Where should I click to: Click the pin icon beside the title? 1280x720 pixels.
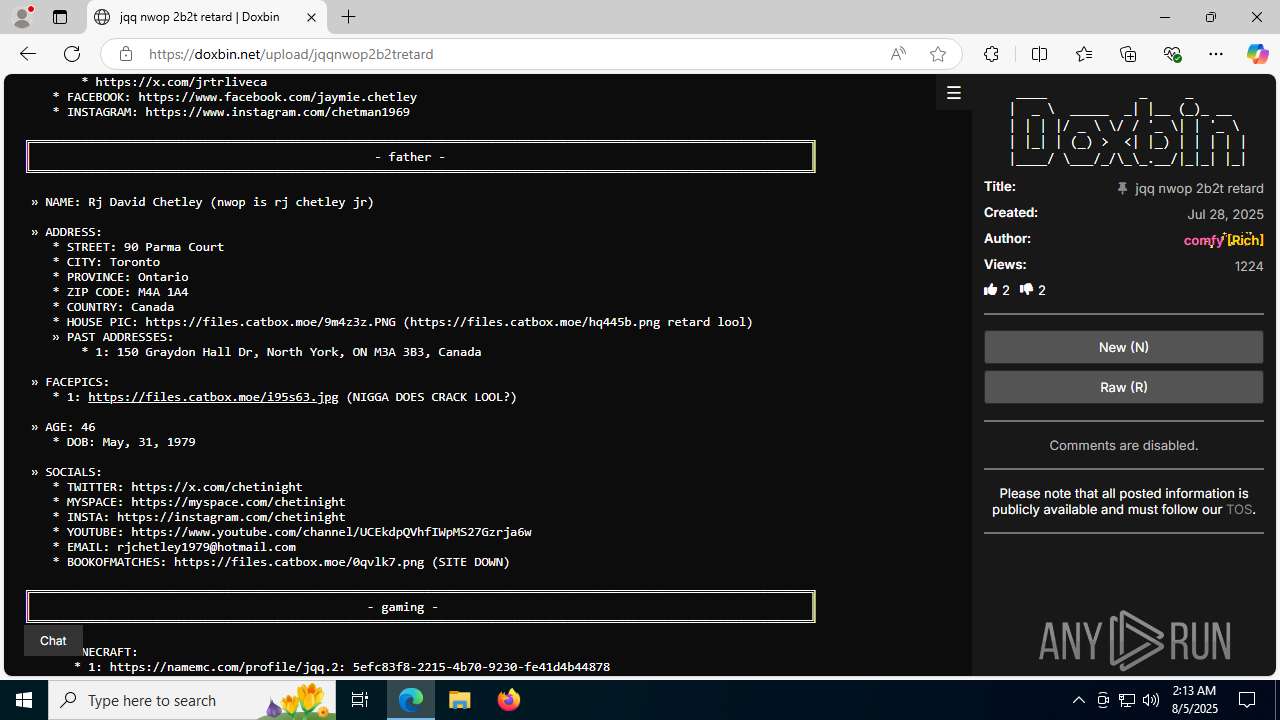[x=1122, y=188]
